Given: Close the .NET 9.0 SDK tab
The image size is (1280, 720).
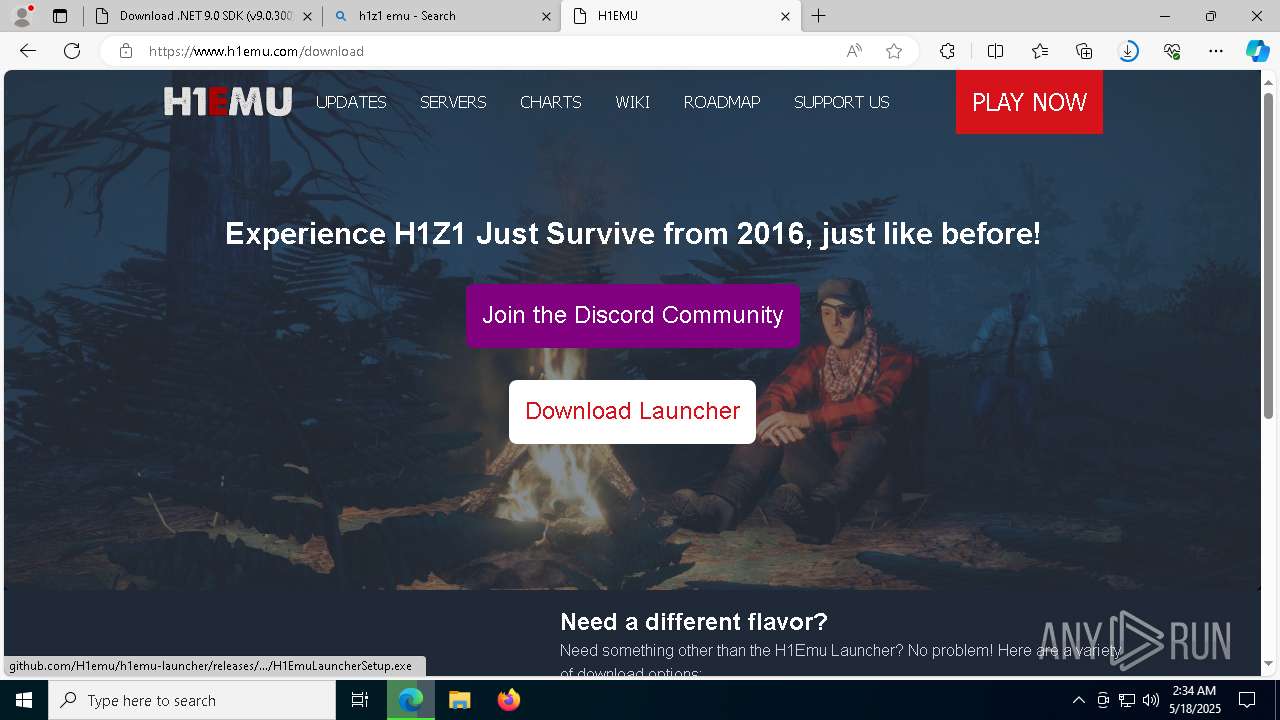Looking at the screenshot, I should pyautogui.click(x=307, y=16).
